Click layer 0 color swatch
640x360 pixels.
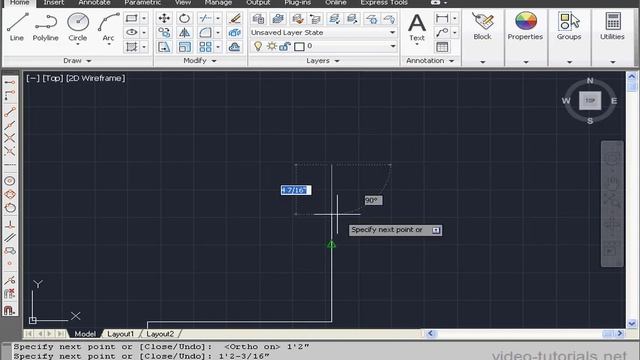coord(299,47)
